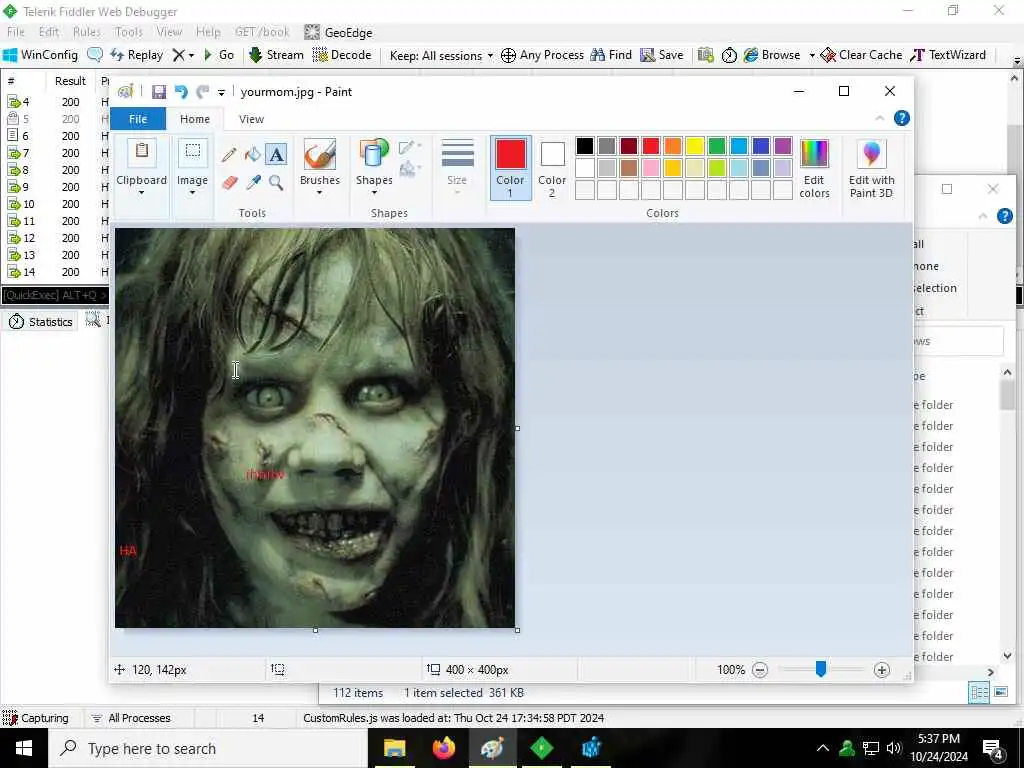This screenshot has width=1024, height=768.
Task: Select the Color picker eyedropper tool
Action: click(x=253, y=182)
